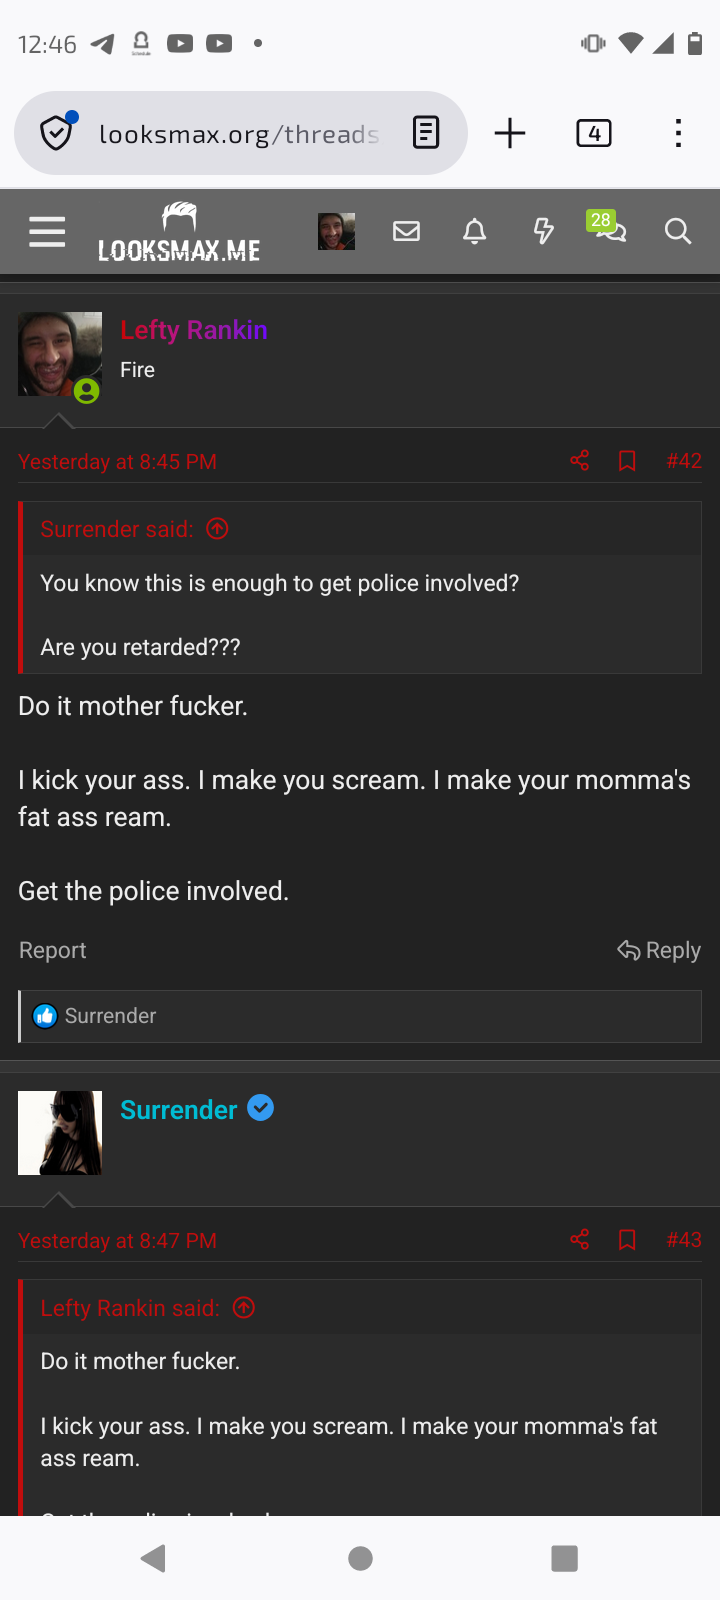Reply to Lefty Rankin's post
This screenshot has width=720, height=1600.
(658, 950)
